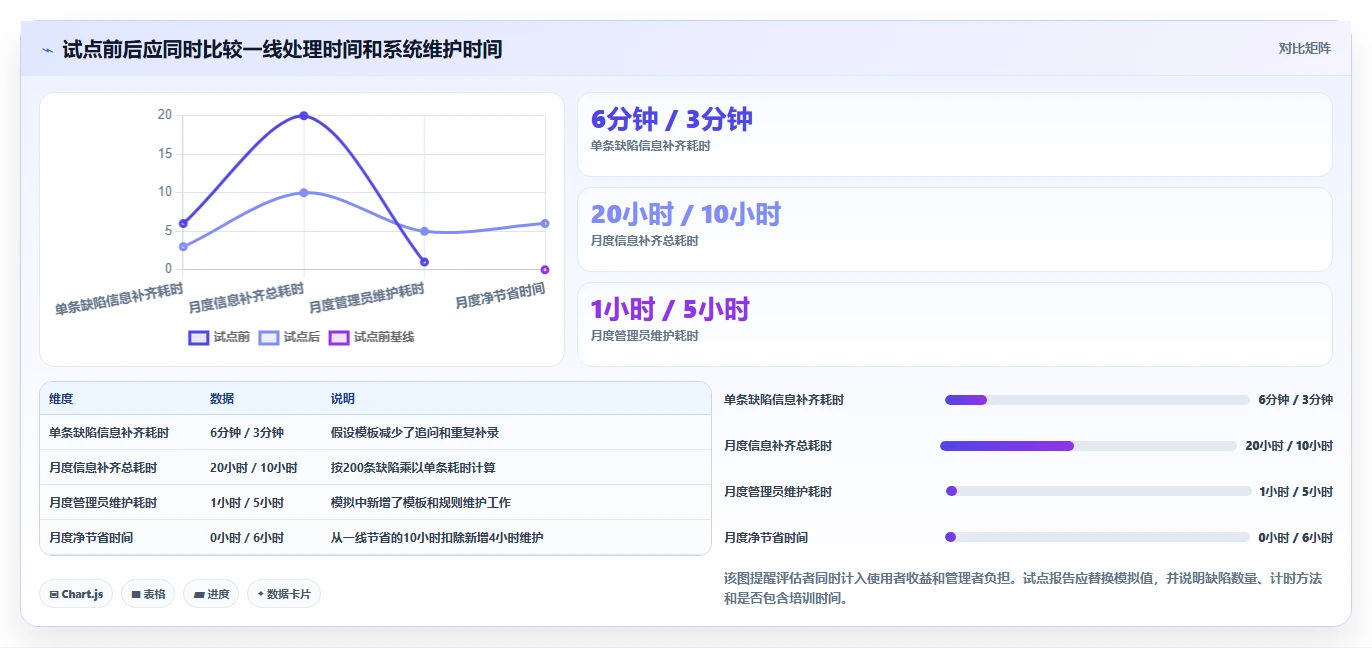This screenshot has width=1372, height=648.
Task: Open the 20小时 / 10小时 data card
Action: click(x=955, y=230)
